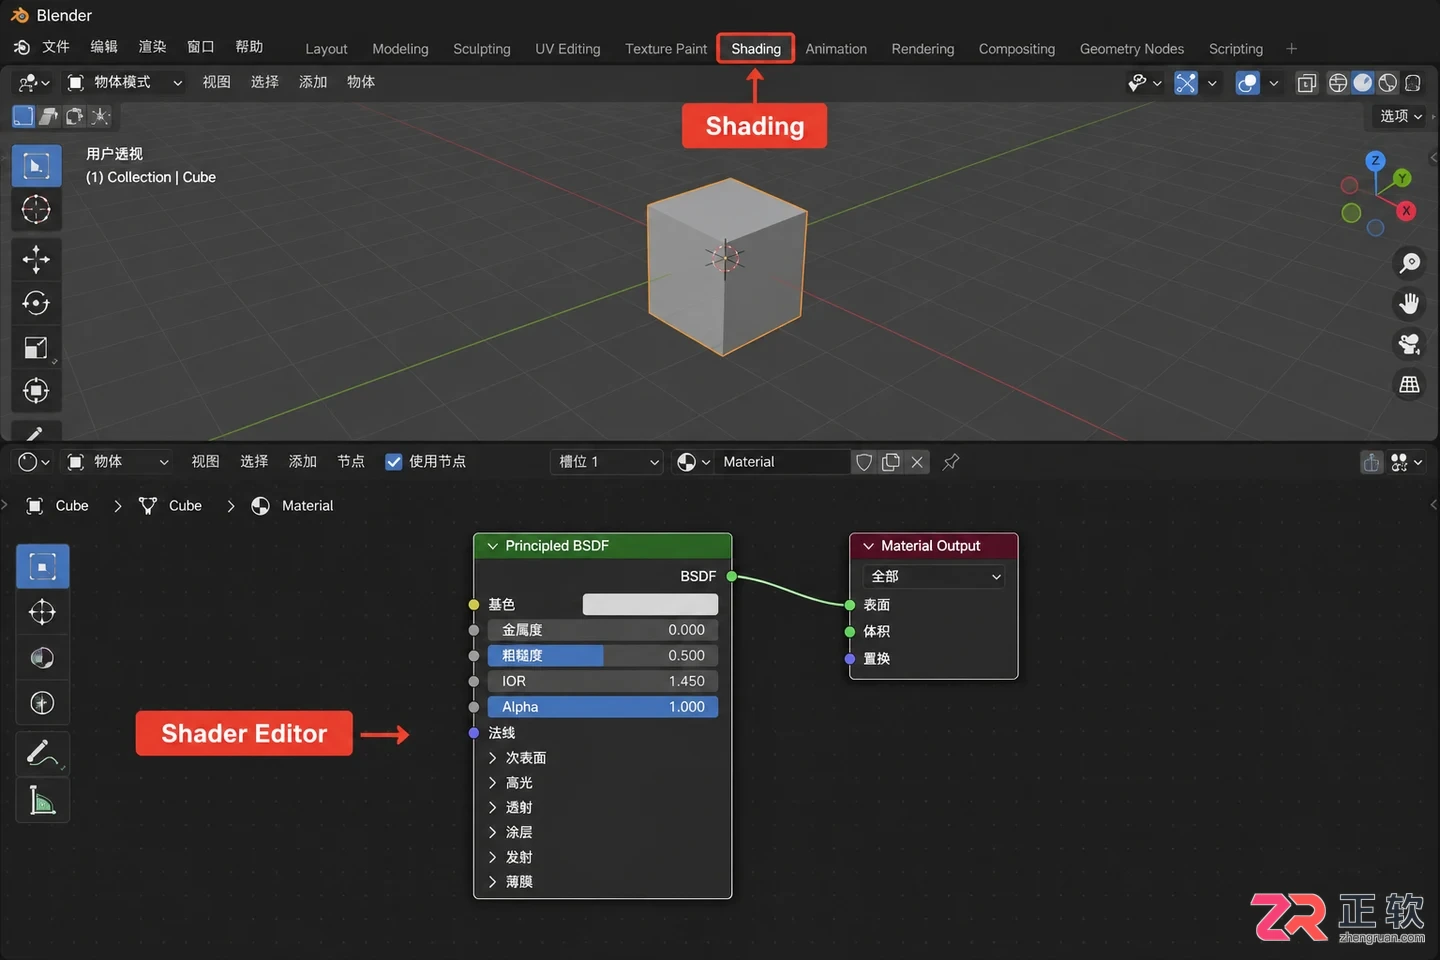Switch to the Geometry Nodes workspace tab
1440x960 pixels.
pos(1132,48)
